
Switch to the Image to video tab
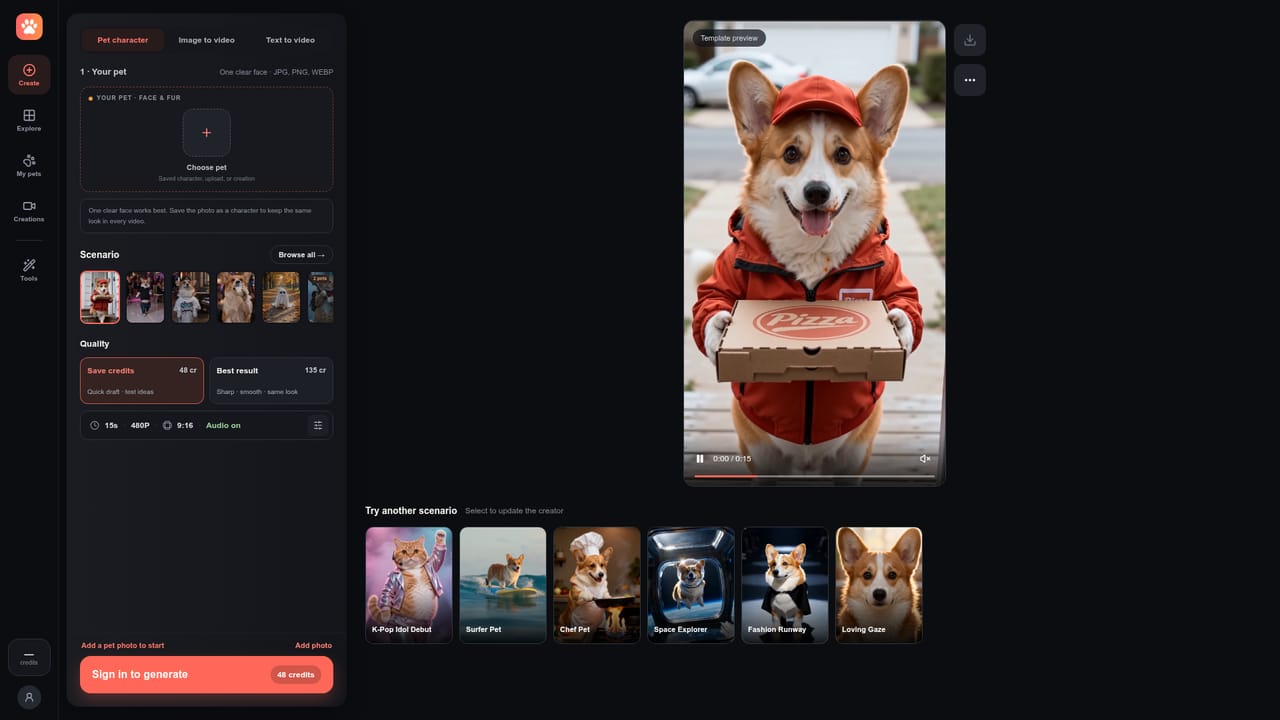click(206, 40)
